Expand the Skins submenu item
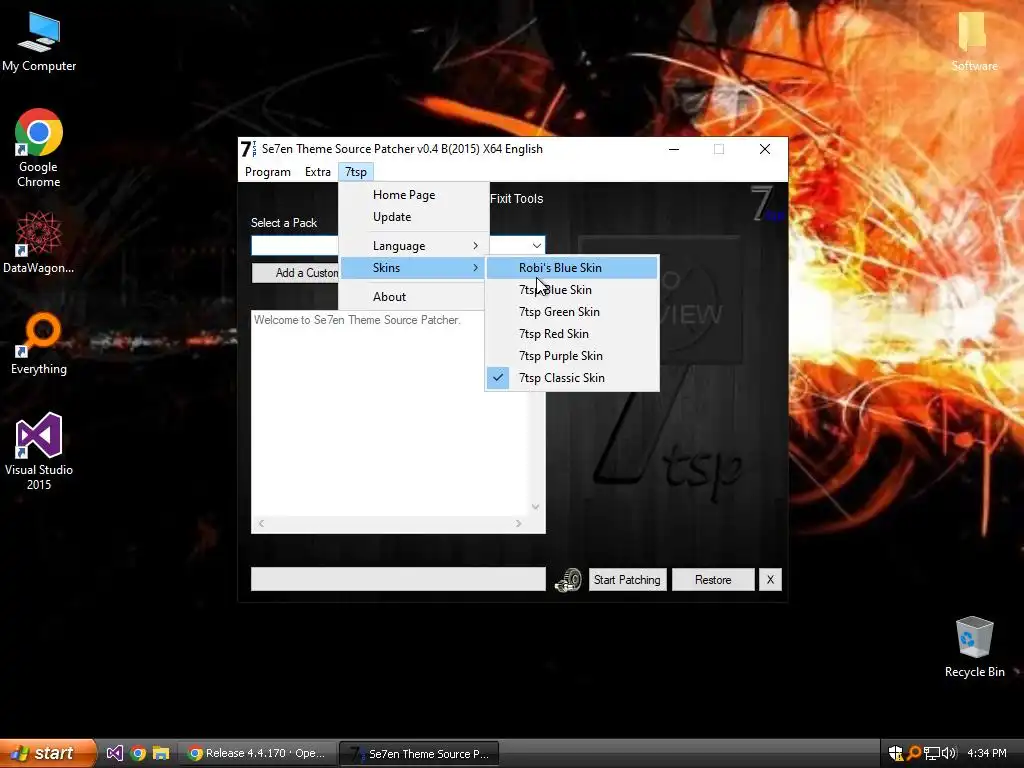Viewport: 1024px width, 768px height. pyautogui.click(x=414, y=268)
